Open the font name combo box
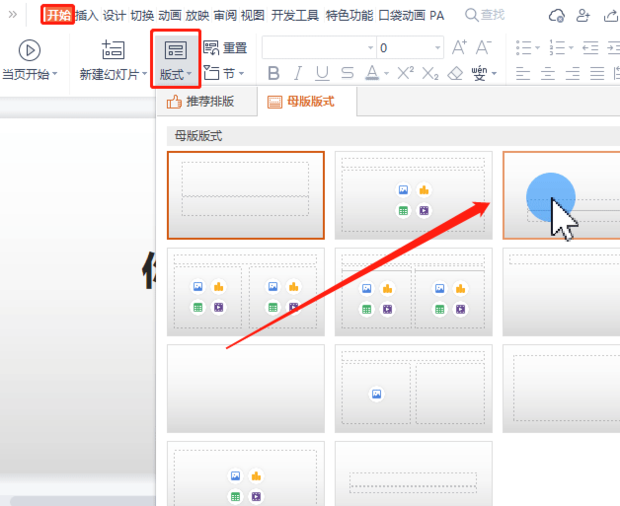The image size is (620, 506). (x=318, y=48)
